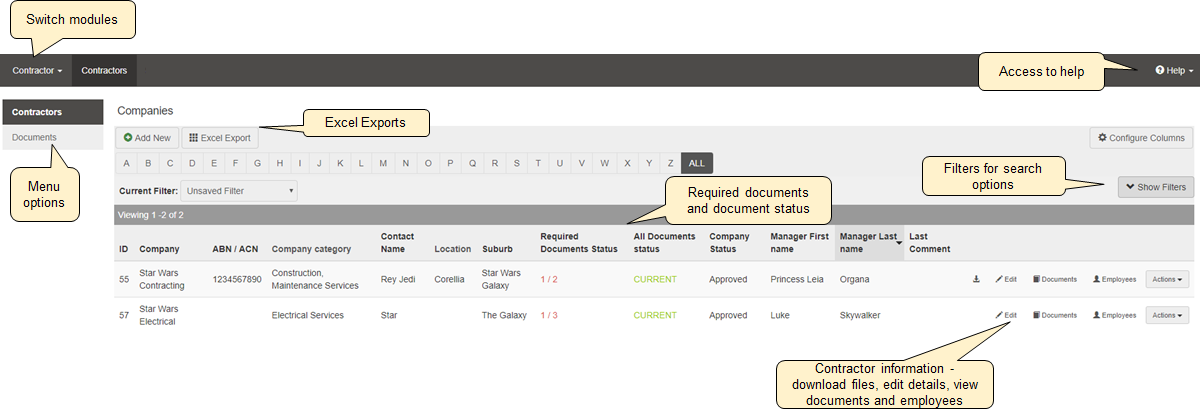Open the Help menu
This screenshot has width=1202, height=417.
1174,71
